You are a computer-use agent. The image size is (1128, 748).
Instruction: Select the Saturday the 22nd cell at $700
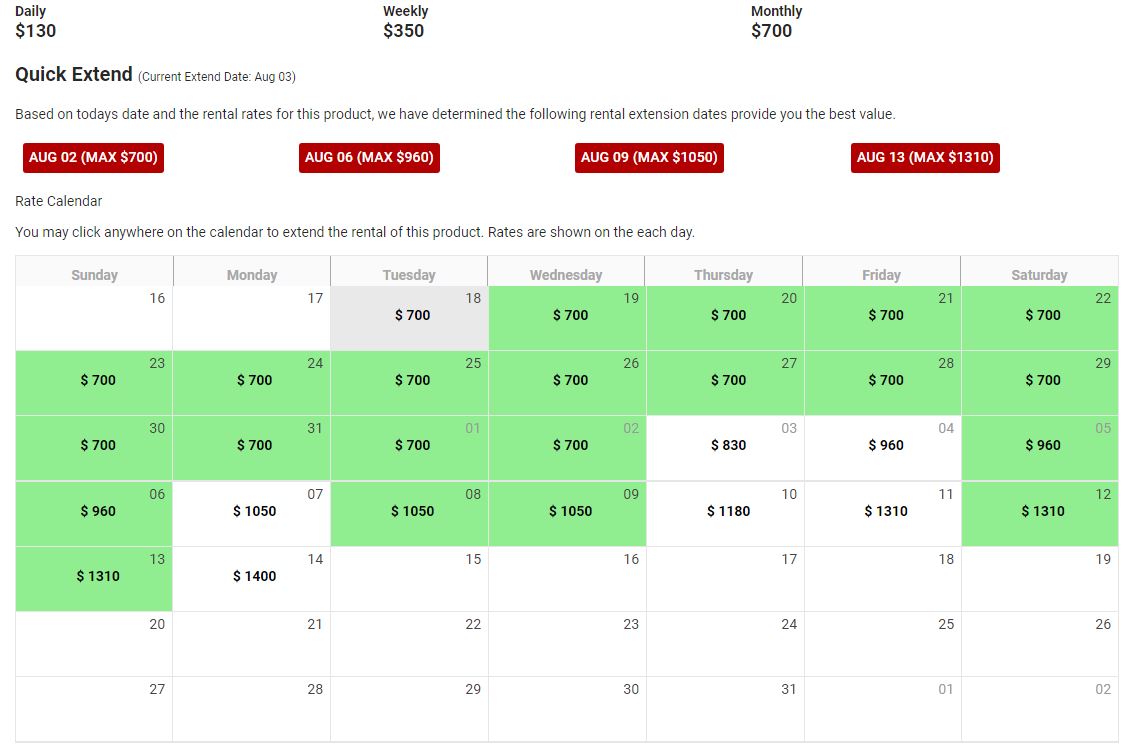(1039, 315)
